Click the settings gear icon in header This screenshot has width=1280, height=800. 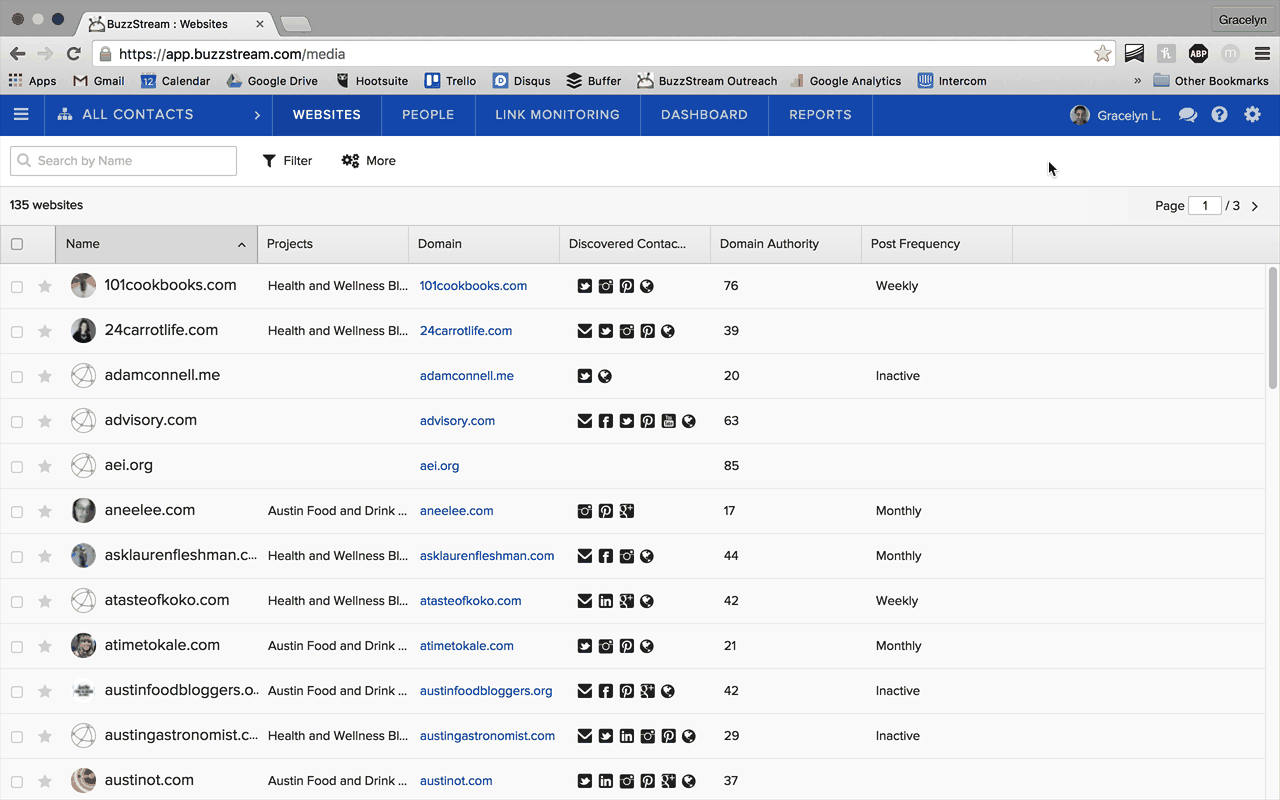pos(1252,115)
